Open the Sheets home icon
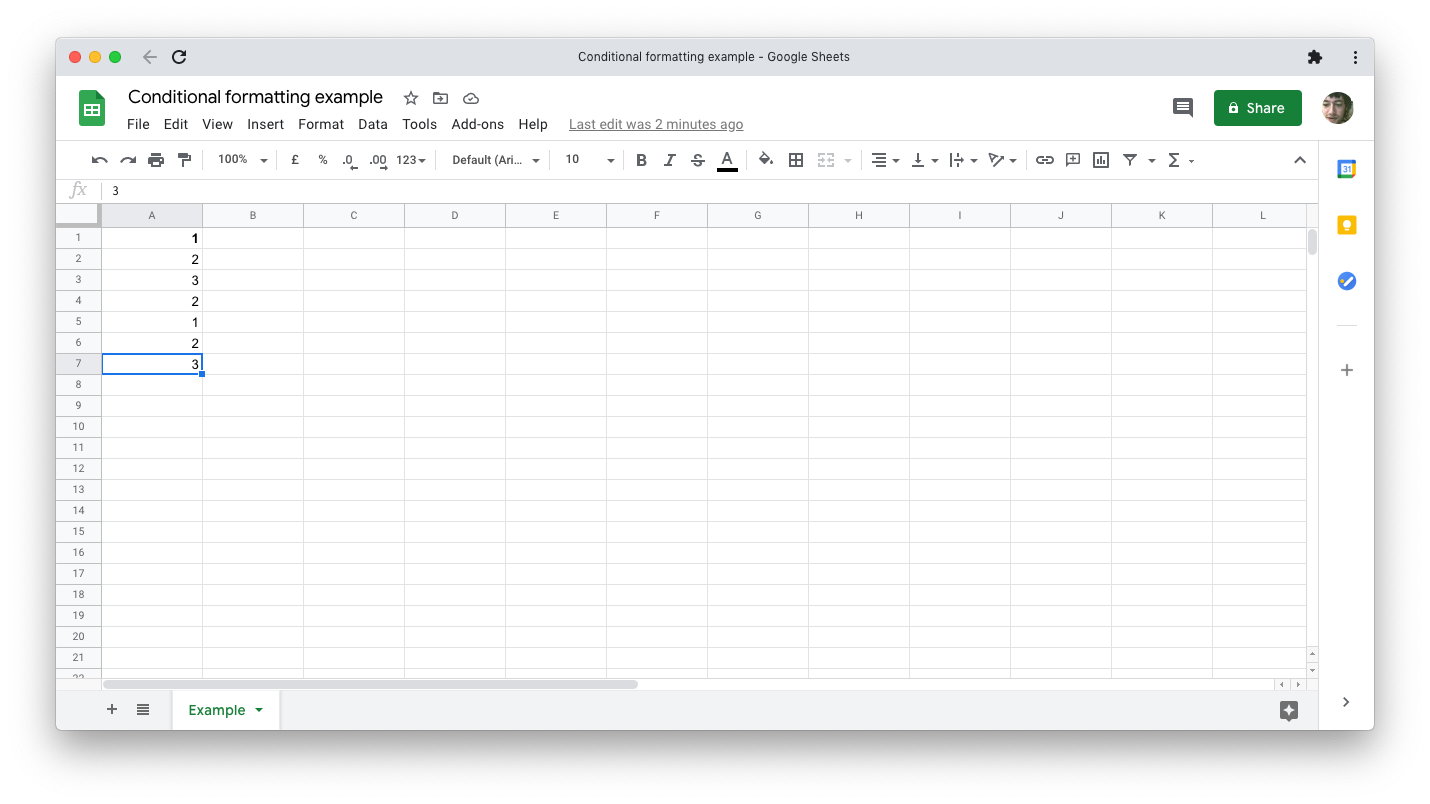 (92, 108)
